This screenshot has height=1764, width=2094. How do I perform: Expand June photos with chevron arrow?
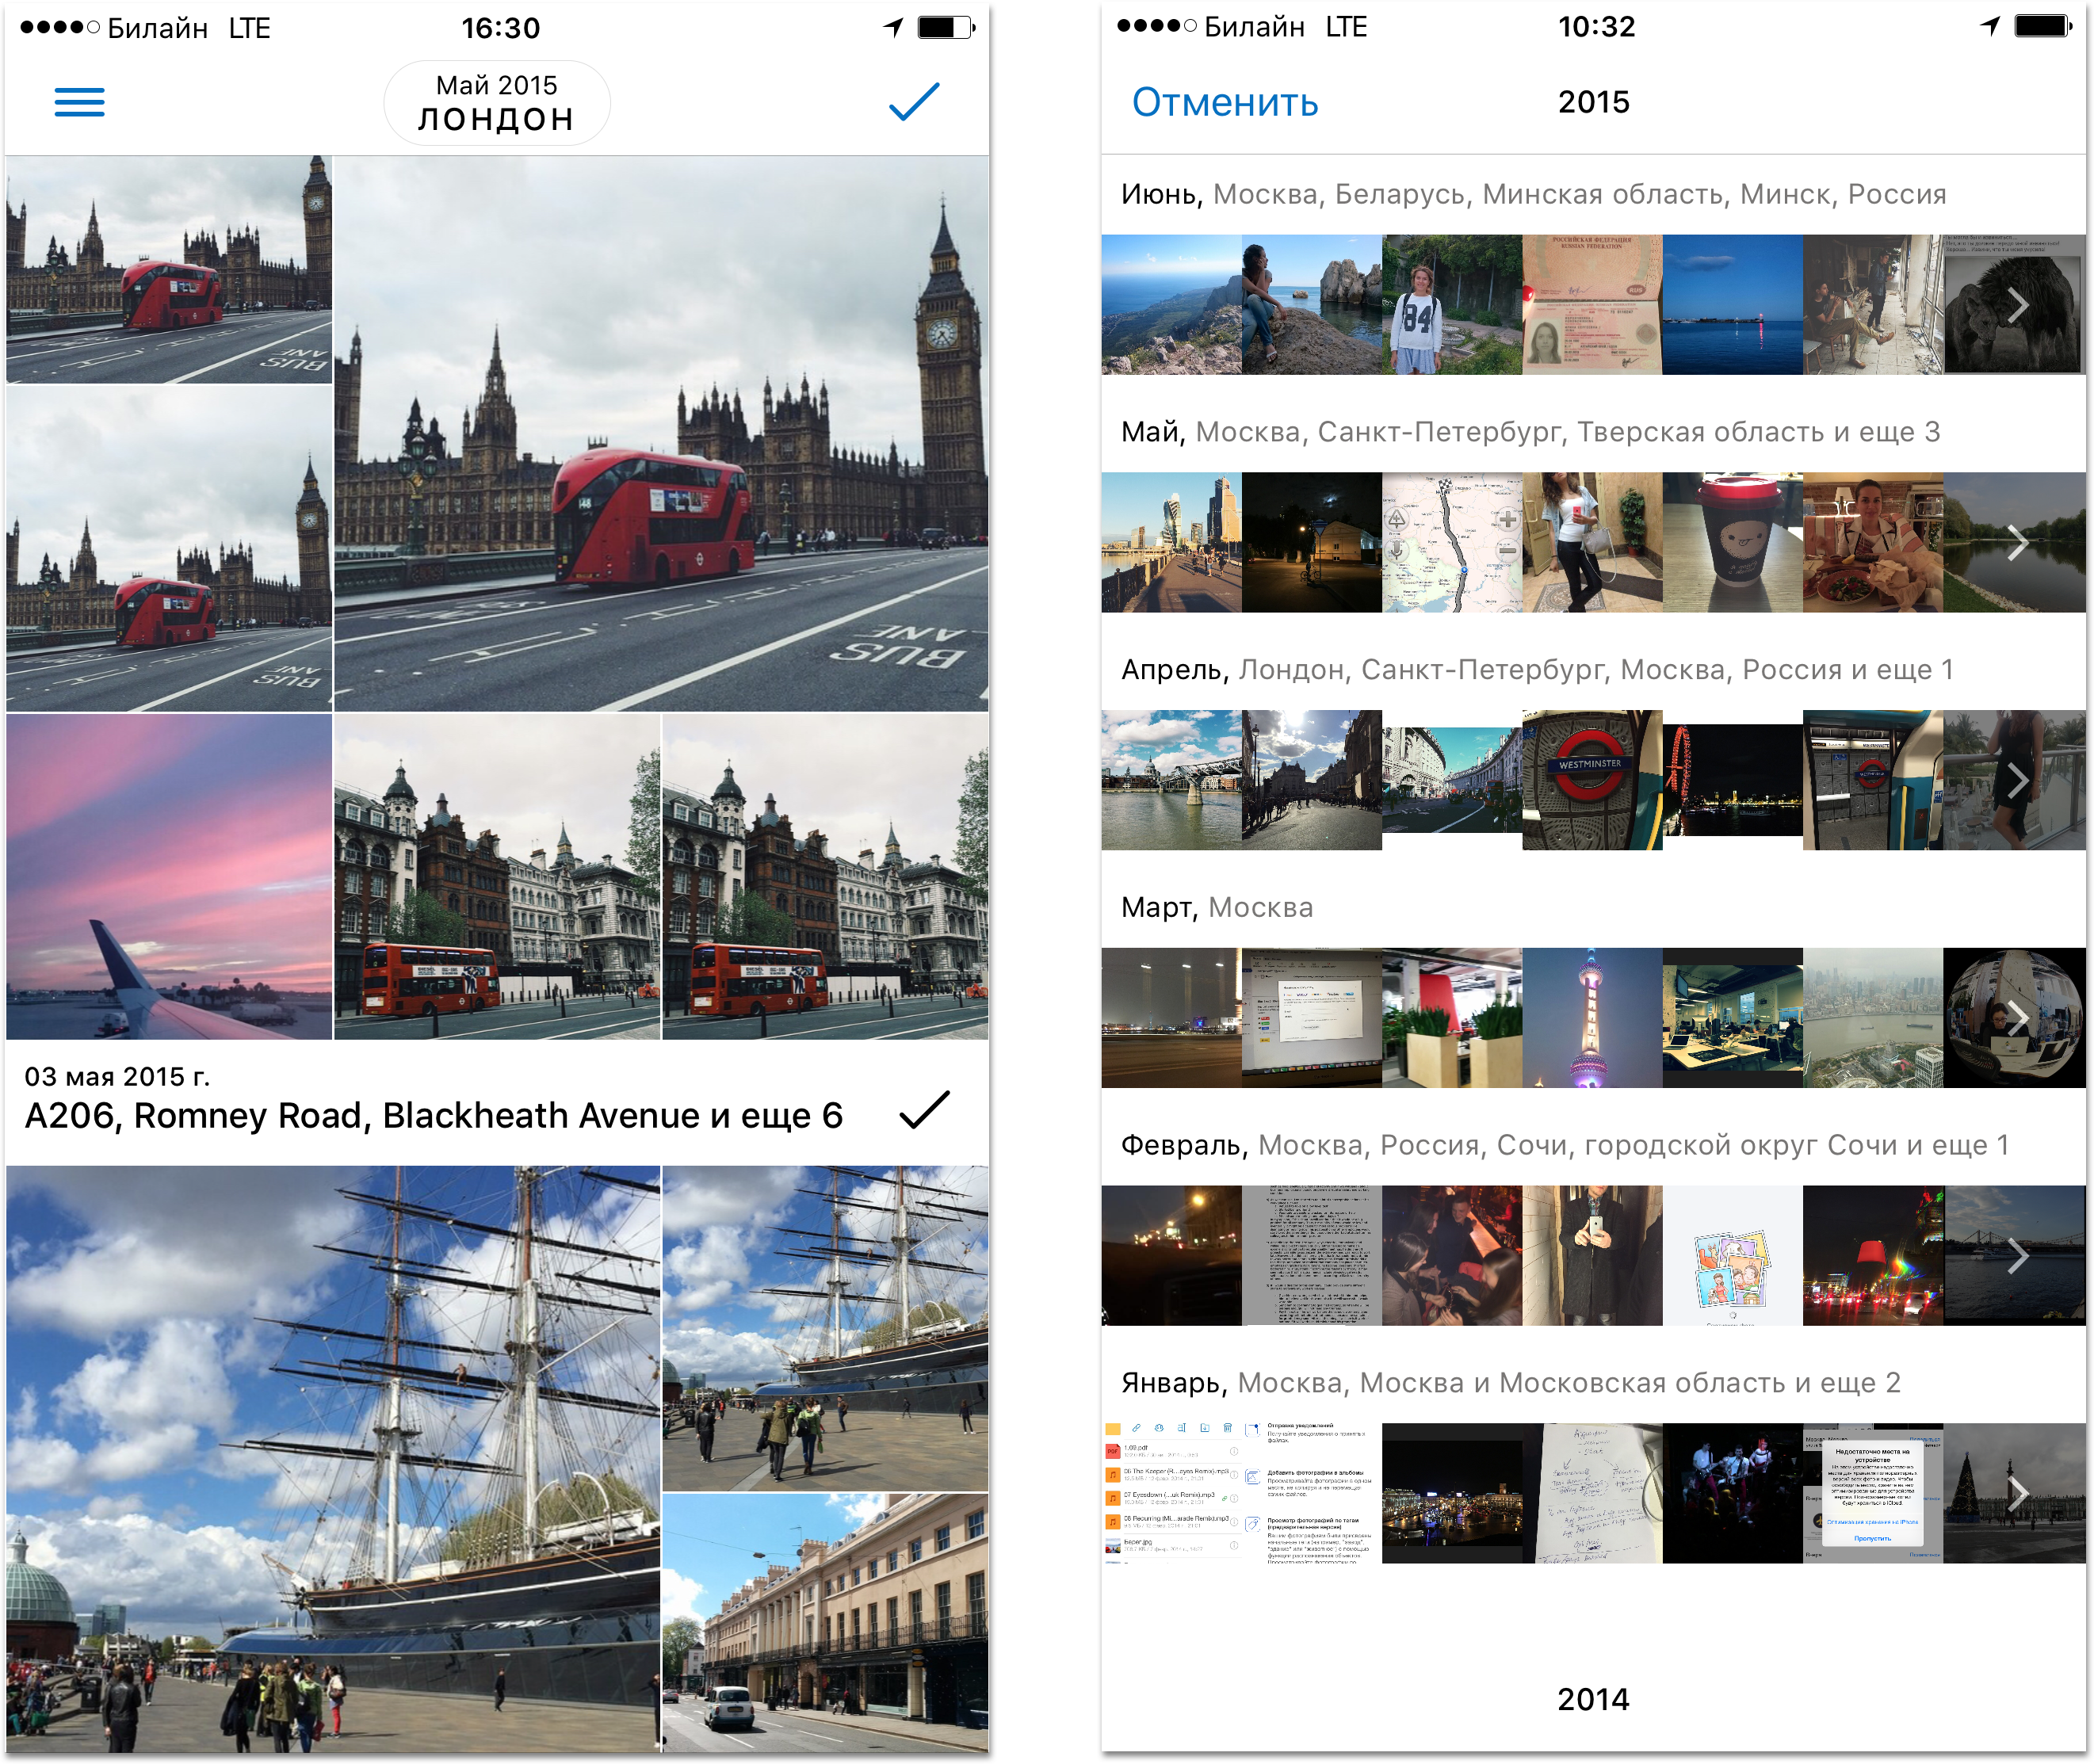click(x=2018, y=305)
